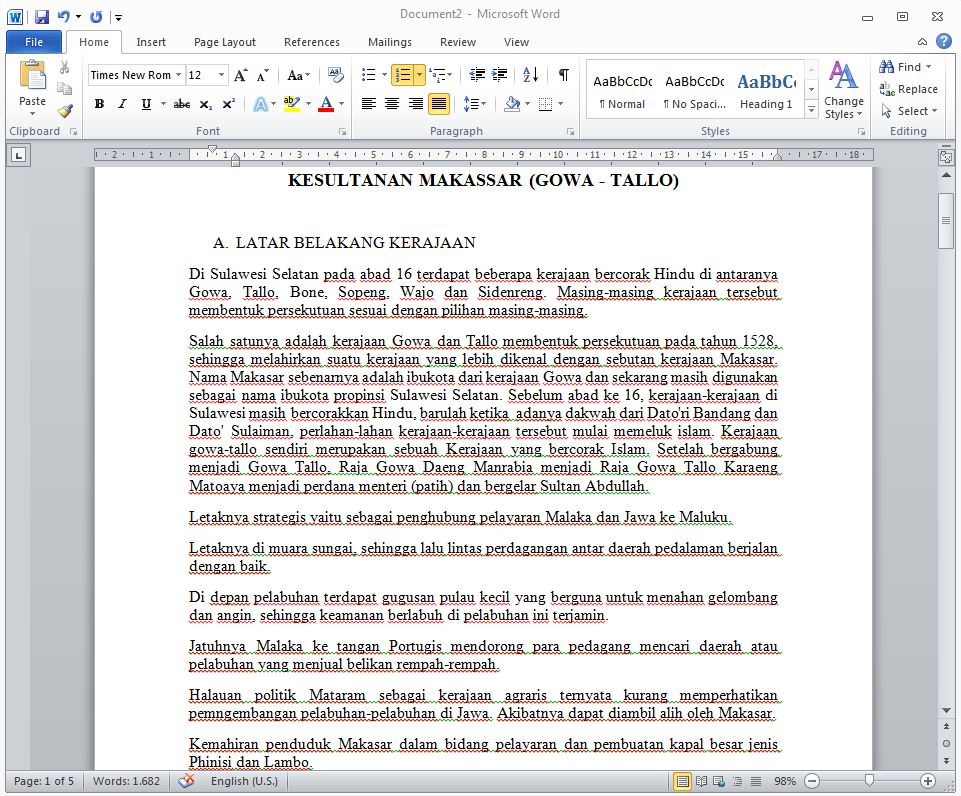Image resolution: width=961 pixels, height=796 pixels.
Task: Click the ruler tab selector box
Action: coord(19,156)
